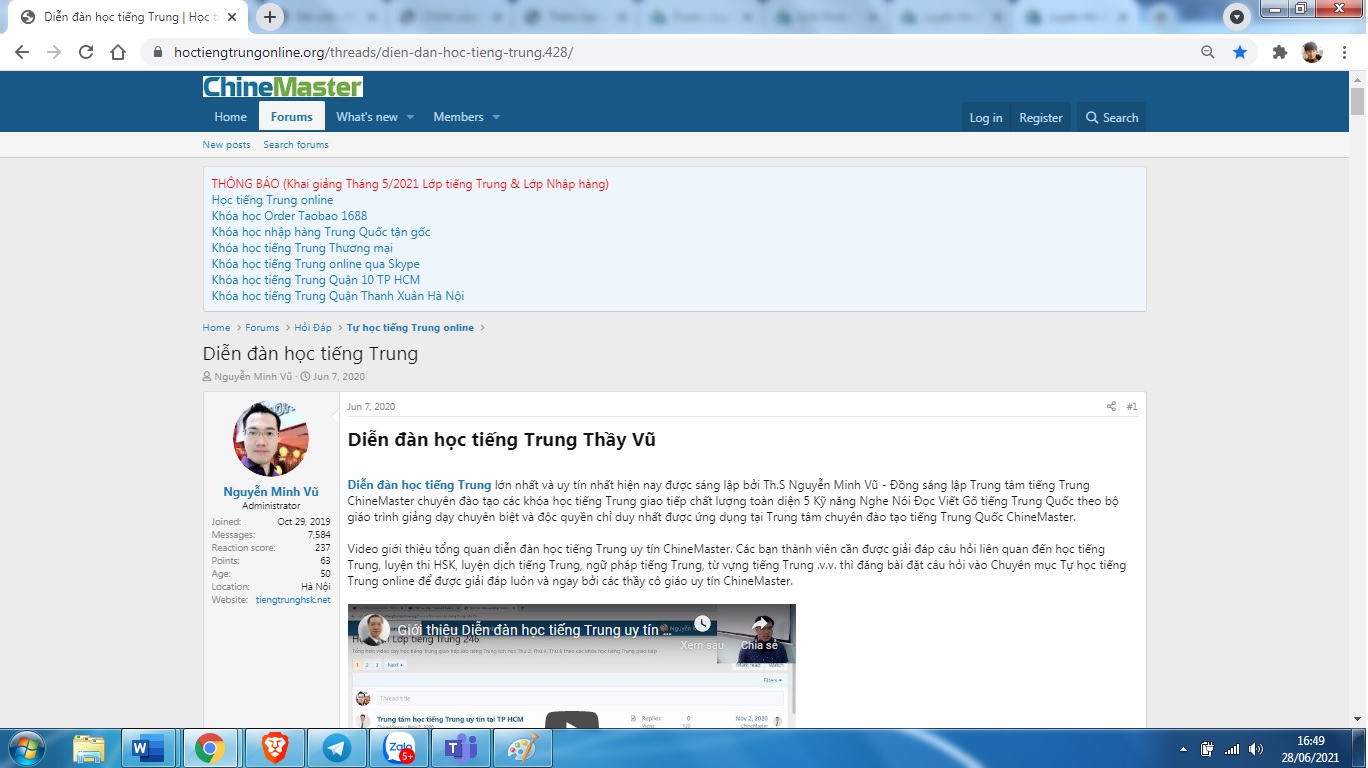Launch Zalo from the taskbar
Image resolution: width=1368 pixels, height=768 pixels.
(398, 748)
